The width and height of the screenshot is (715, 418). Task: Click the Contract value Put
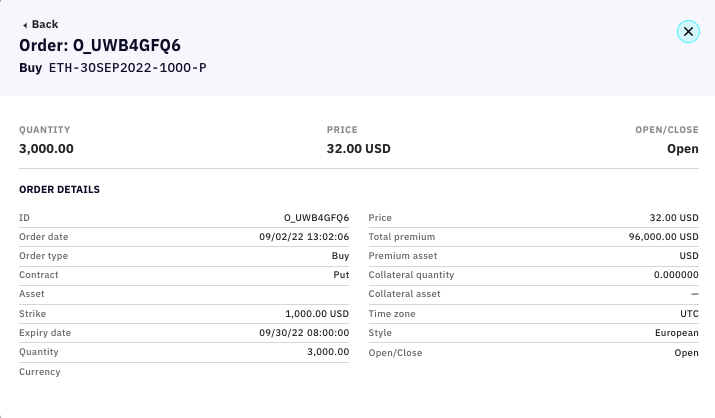pos(340,275)
